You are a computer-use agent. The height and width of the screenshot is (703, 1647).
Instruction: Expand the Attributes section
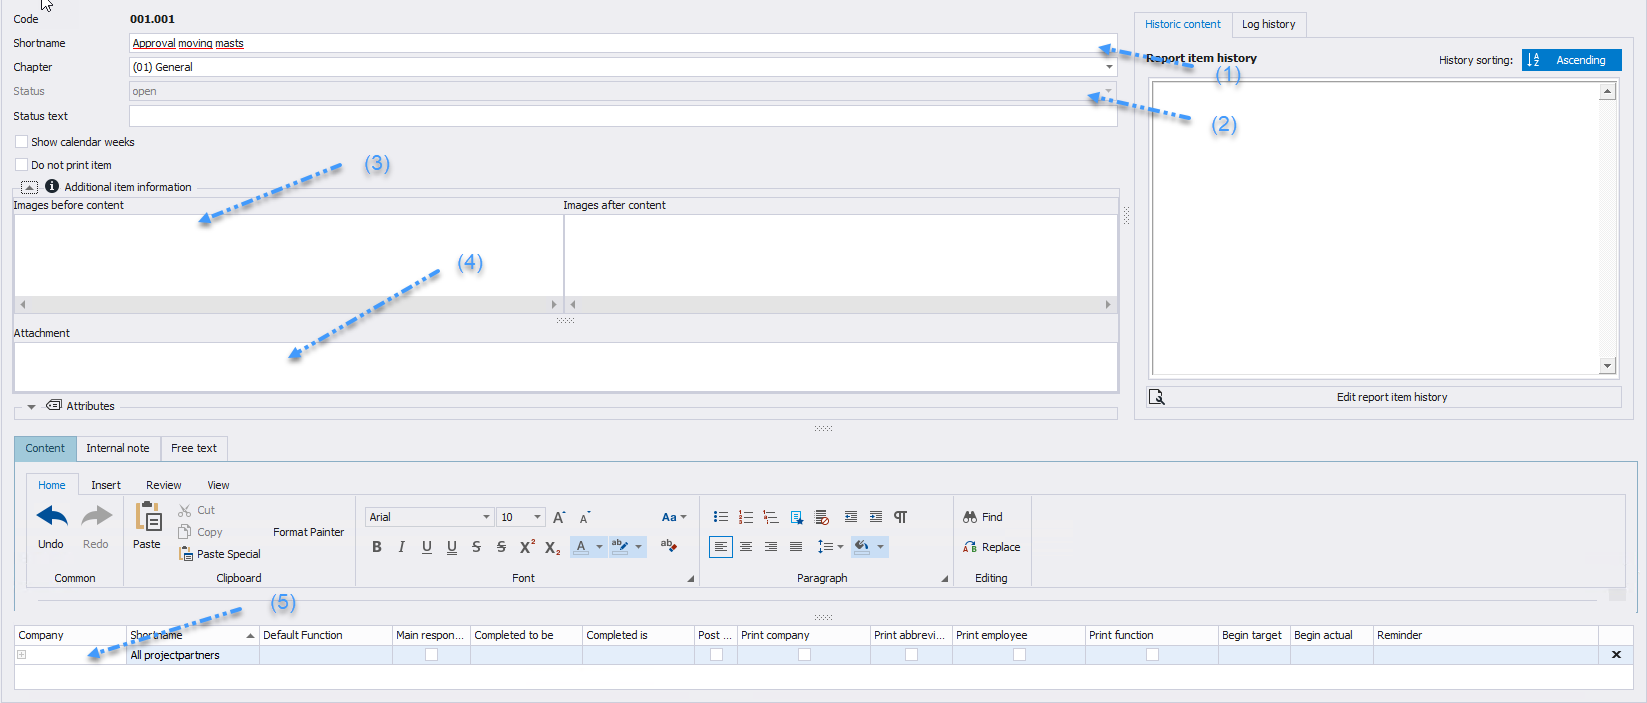pyautogui.click(x=31, y=407)
